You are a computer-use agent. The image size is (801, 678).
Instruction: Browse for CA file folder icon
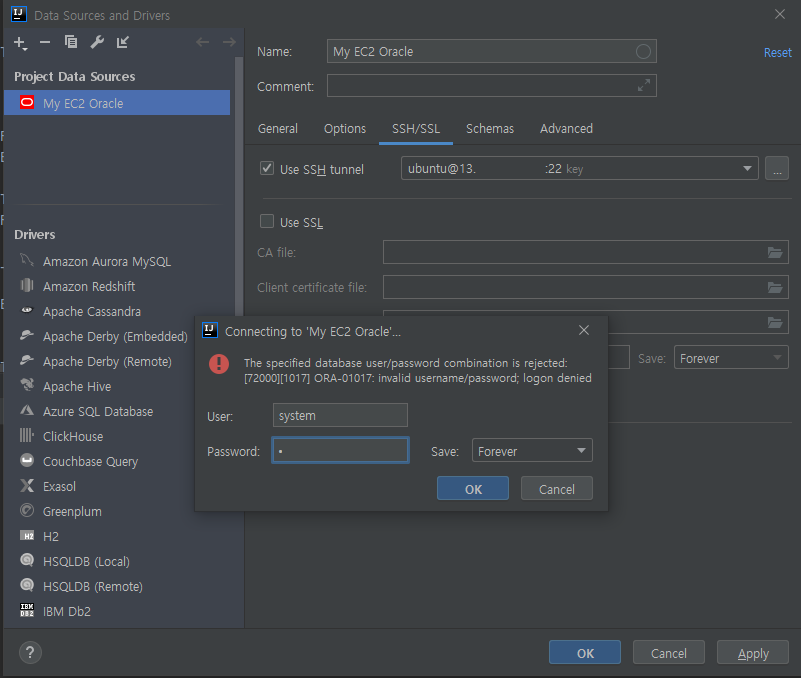pos(775,252)
